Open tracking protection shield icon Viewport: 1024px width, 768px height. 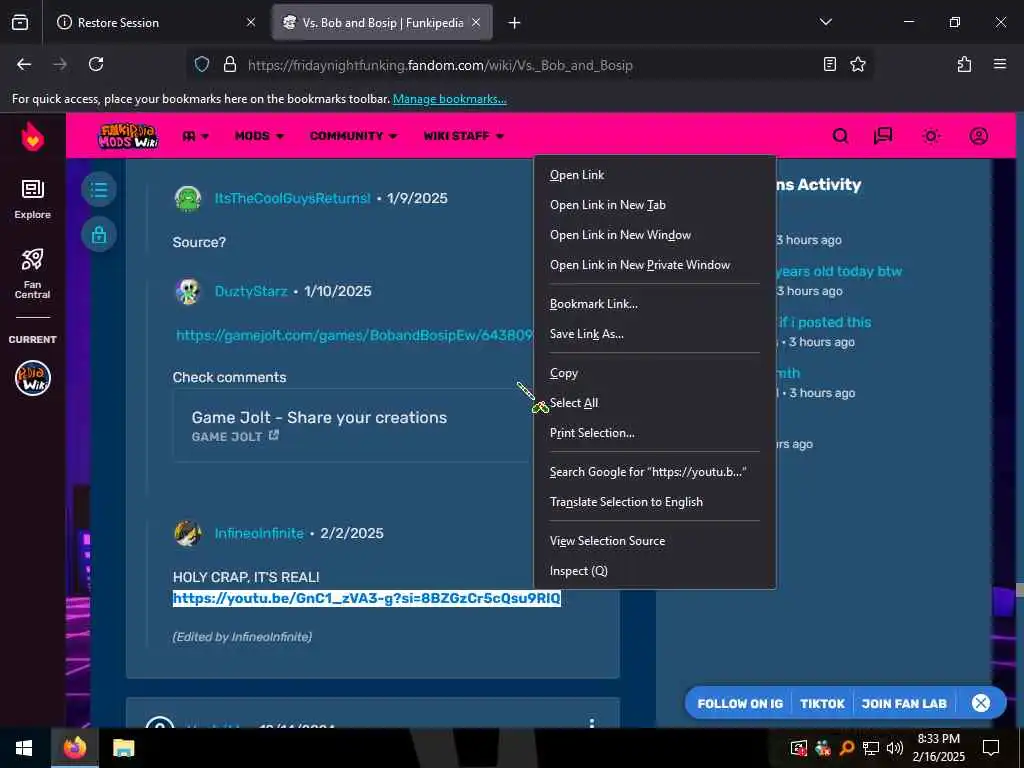click(x=202, y=65)
